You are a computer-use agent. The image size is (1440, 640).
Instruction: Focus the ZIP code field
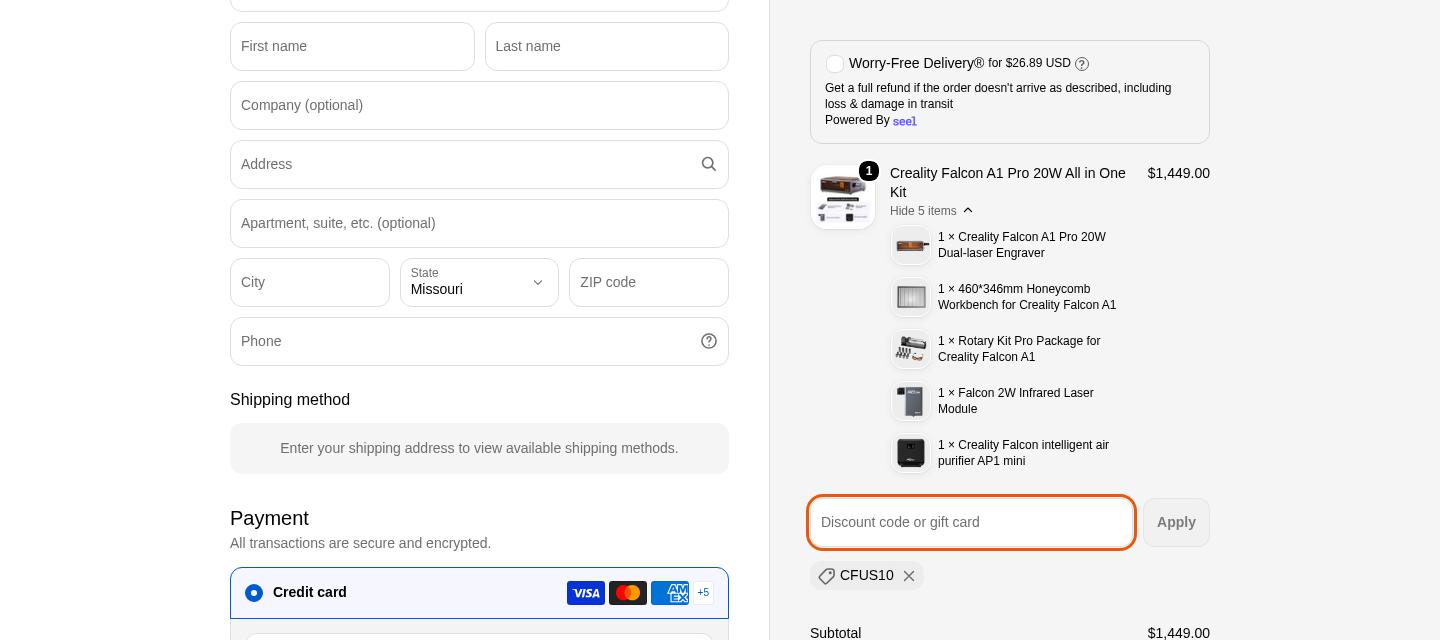649,282
